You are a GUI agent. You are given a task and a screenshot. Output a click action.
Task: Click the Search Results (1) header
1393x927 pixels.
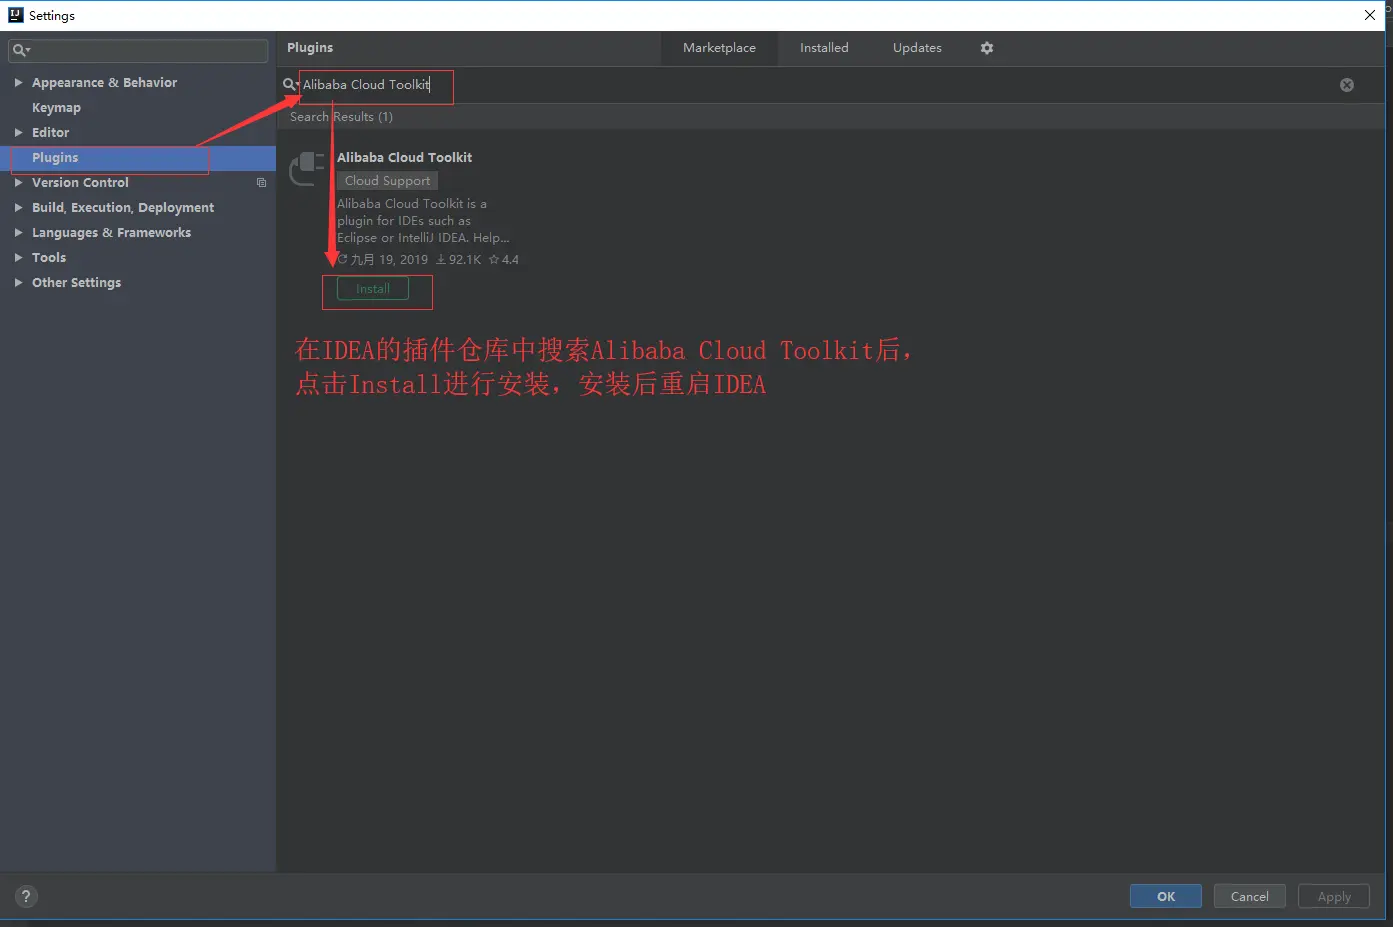point(341,117)
